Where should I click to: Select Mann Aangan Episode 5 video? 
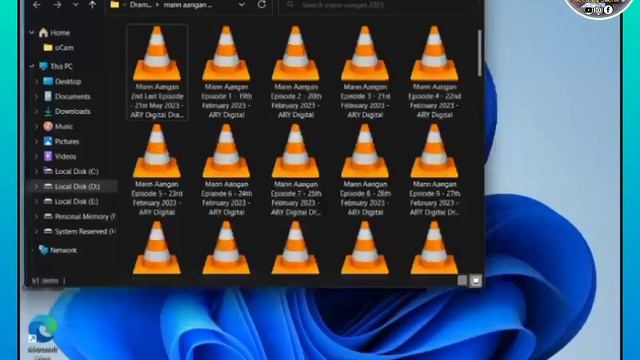coord(157,170)
